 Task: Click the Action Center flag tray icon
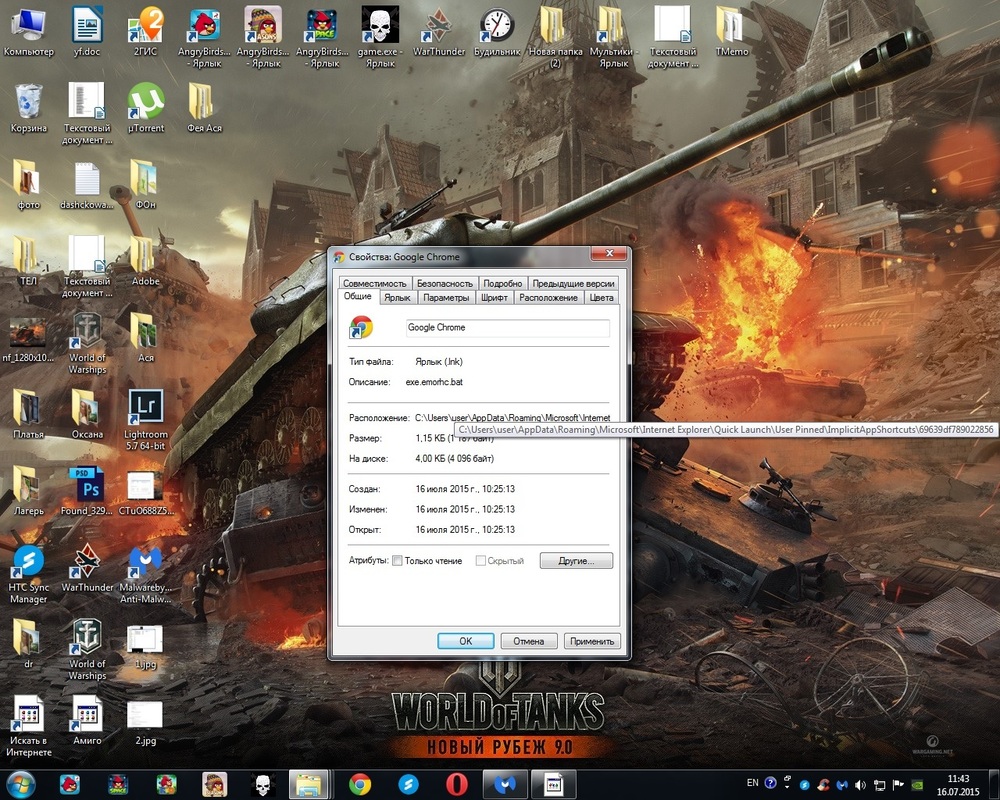coord(898,785)
